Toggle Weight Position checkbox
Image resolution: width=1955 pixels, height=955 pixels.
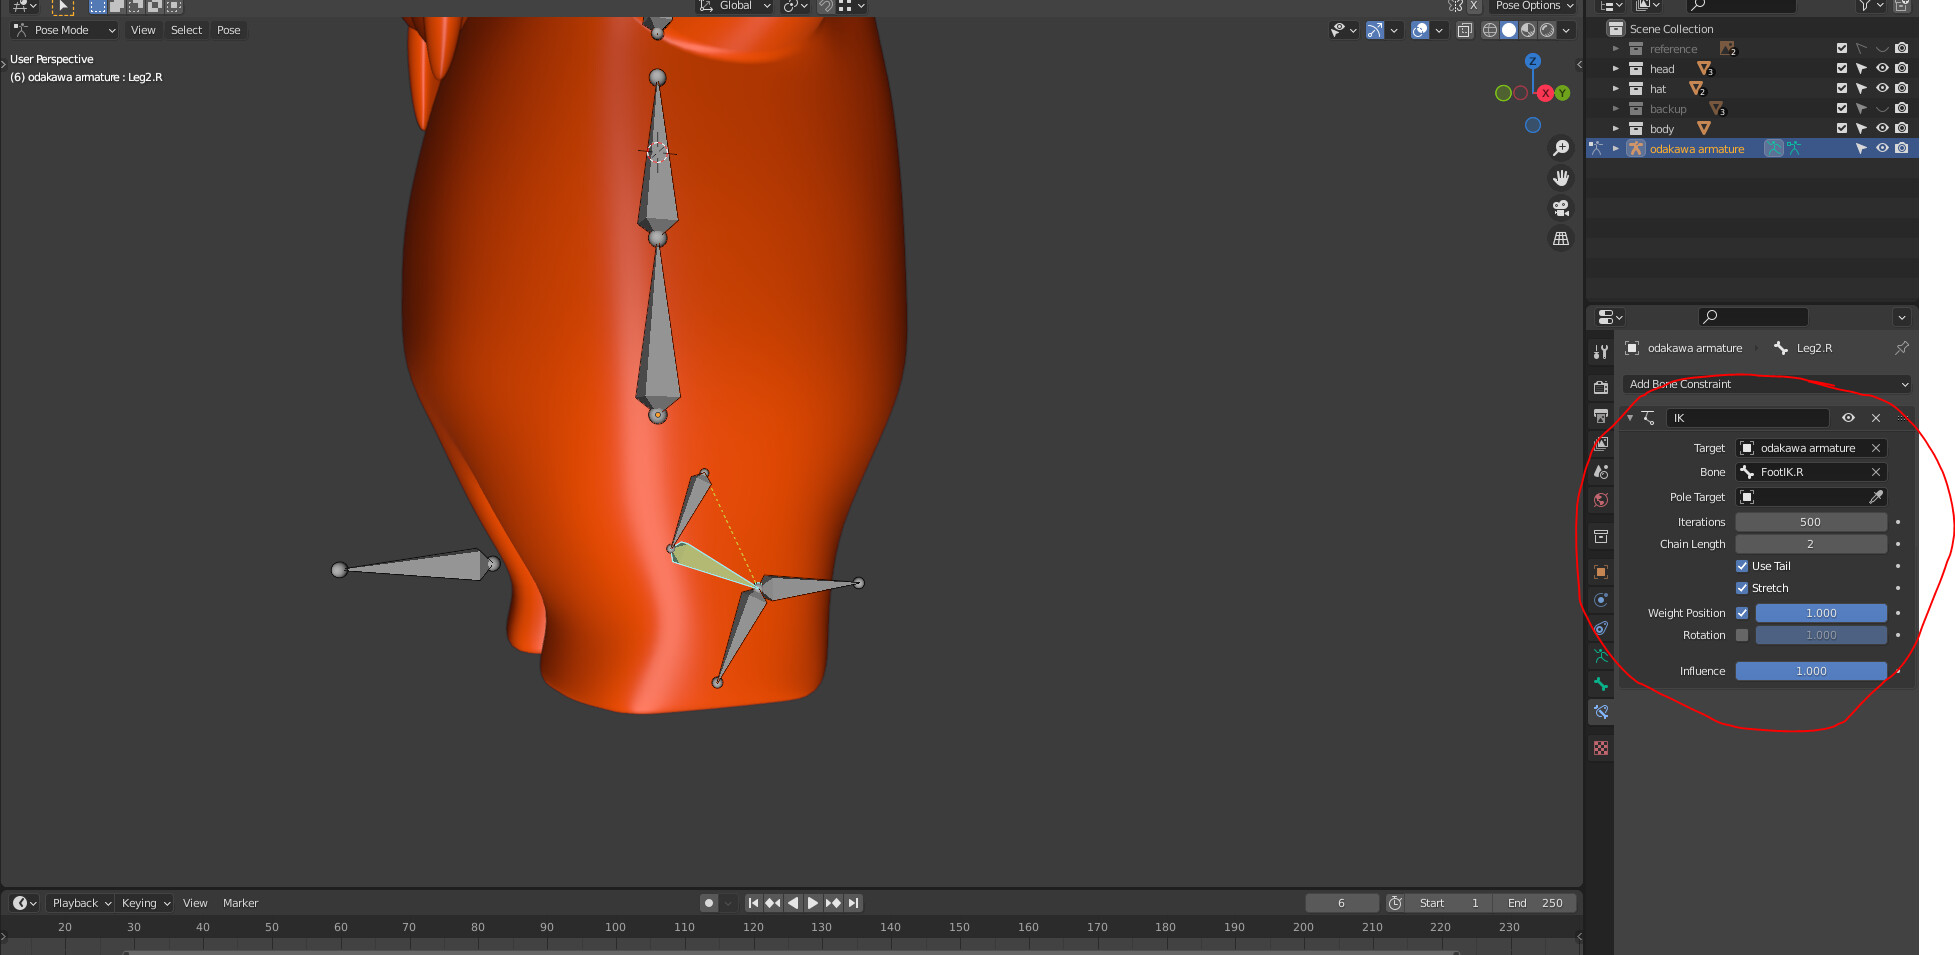(1742, 613)
